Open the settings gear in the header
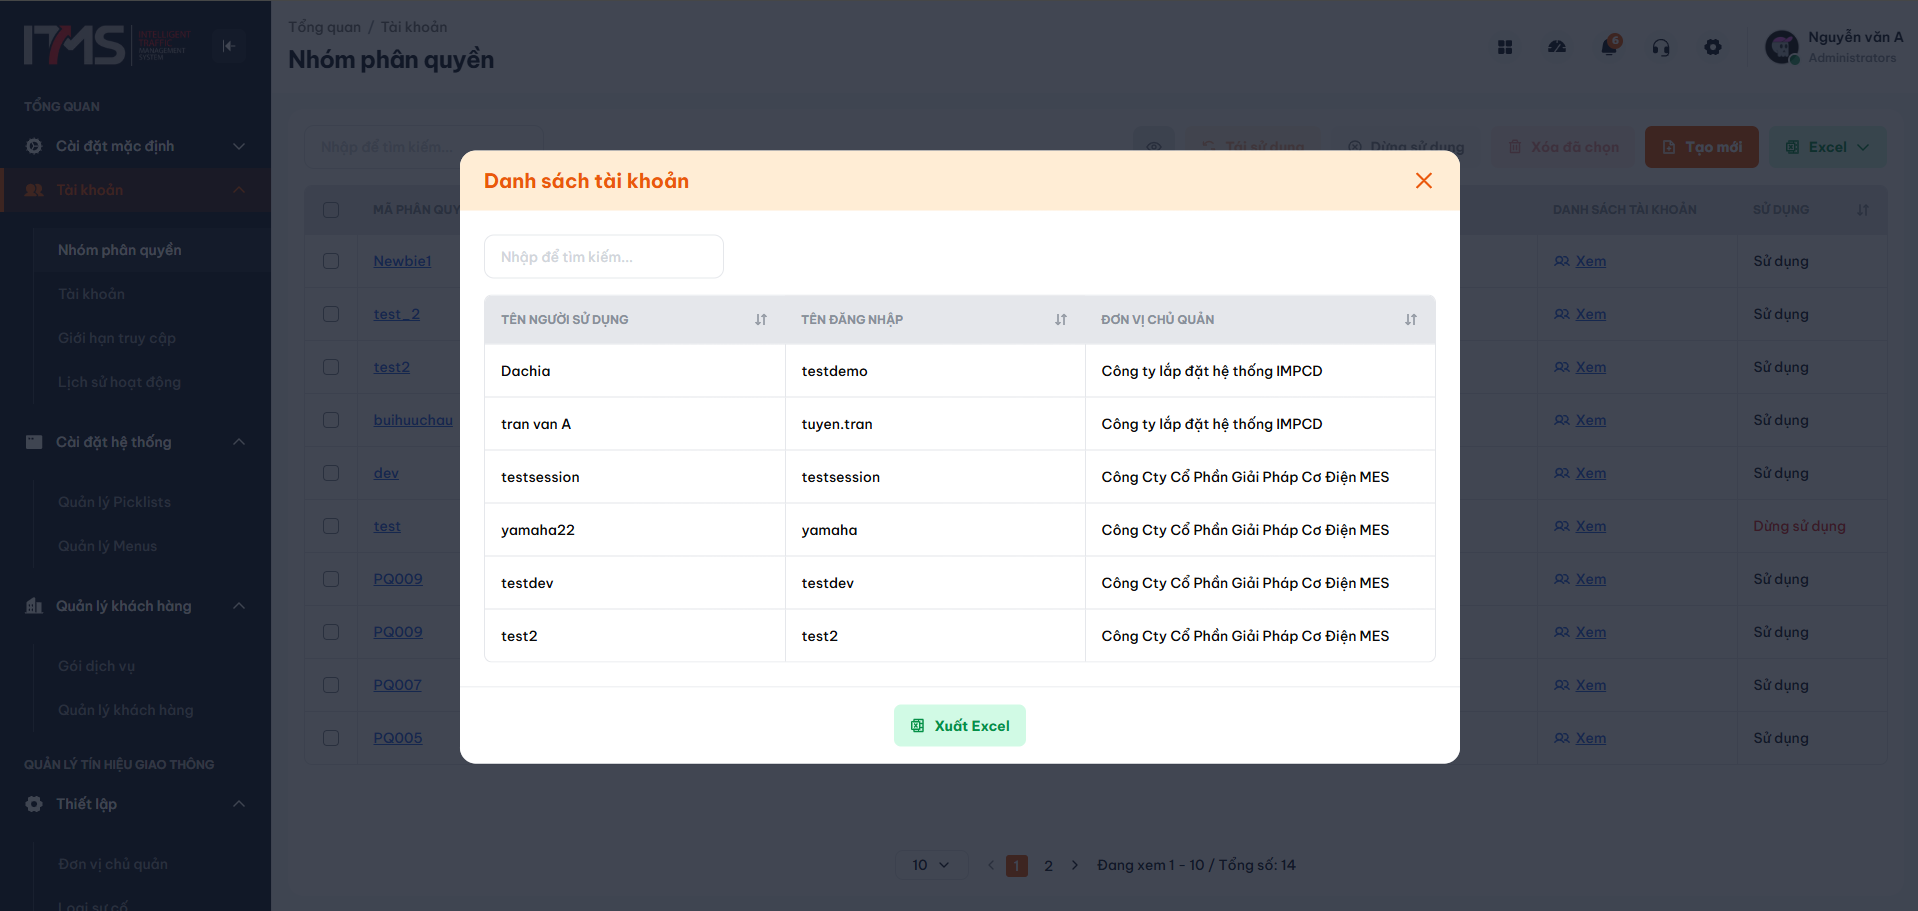This screenshot has width=1918, height=911. pos(1713,47)
